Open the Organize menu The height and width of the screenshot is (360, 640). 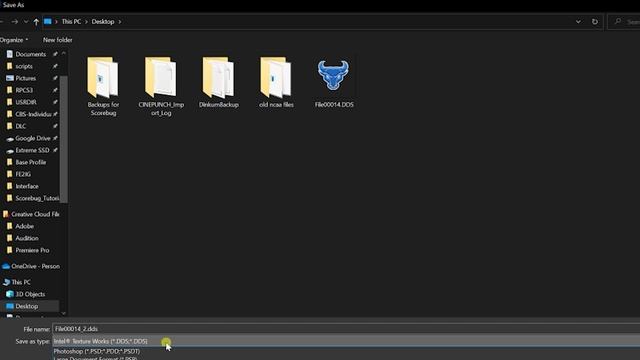pyautogui.click(x=14, y=40)
